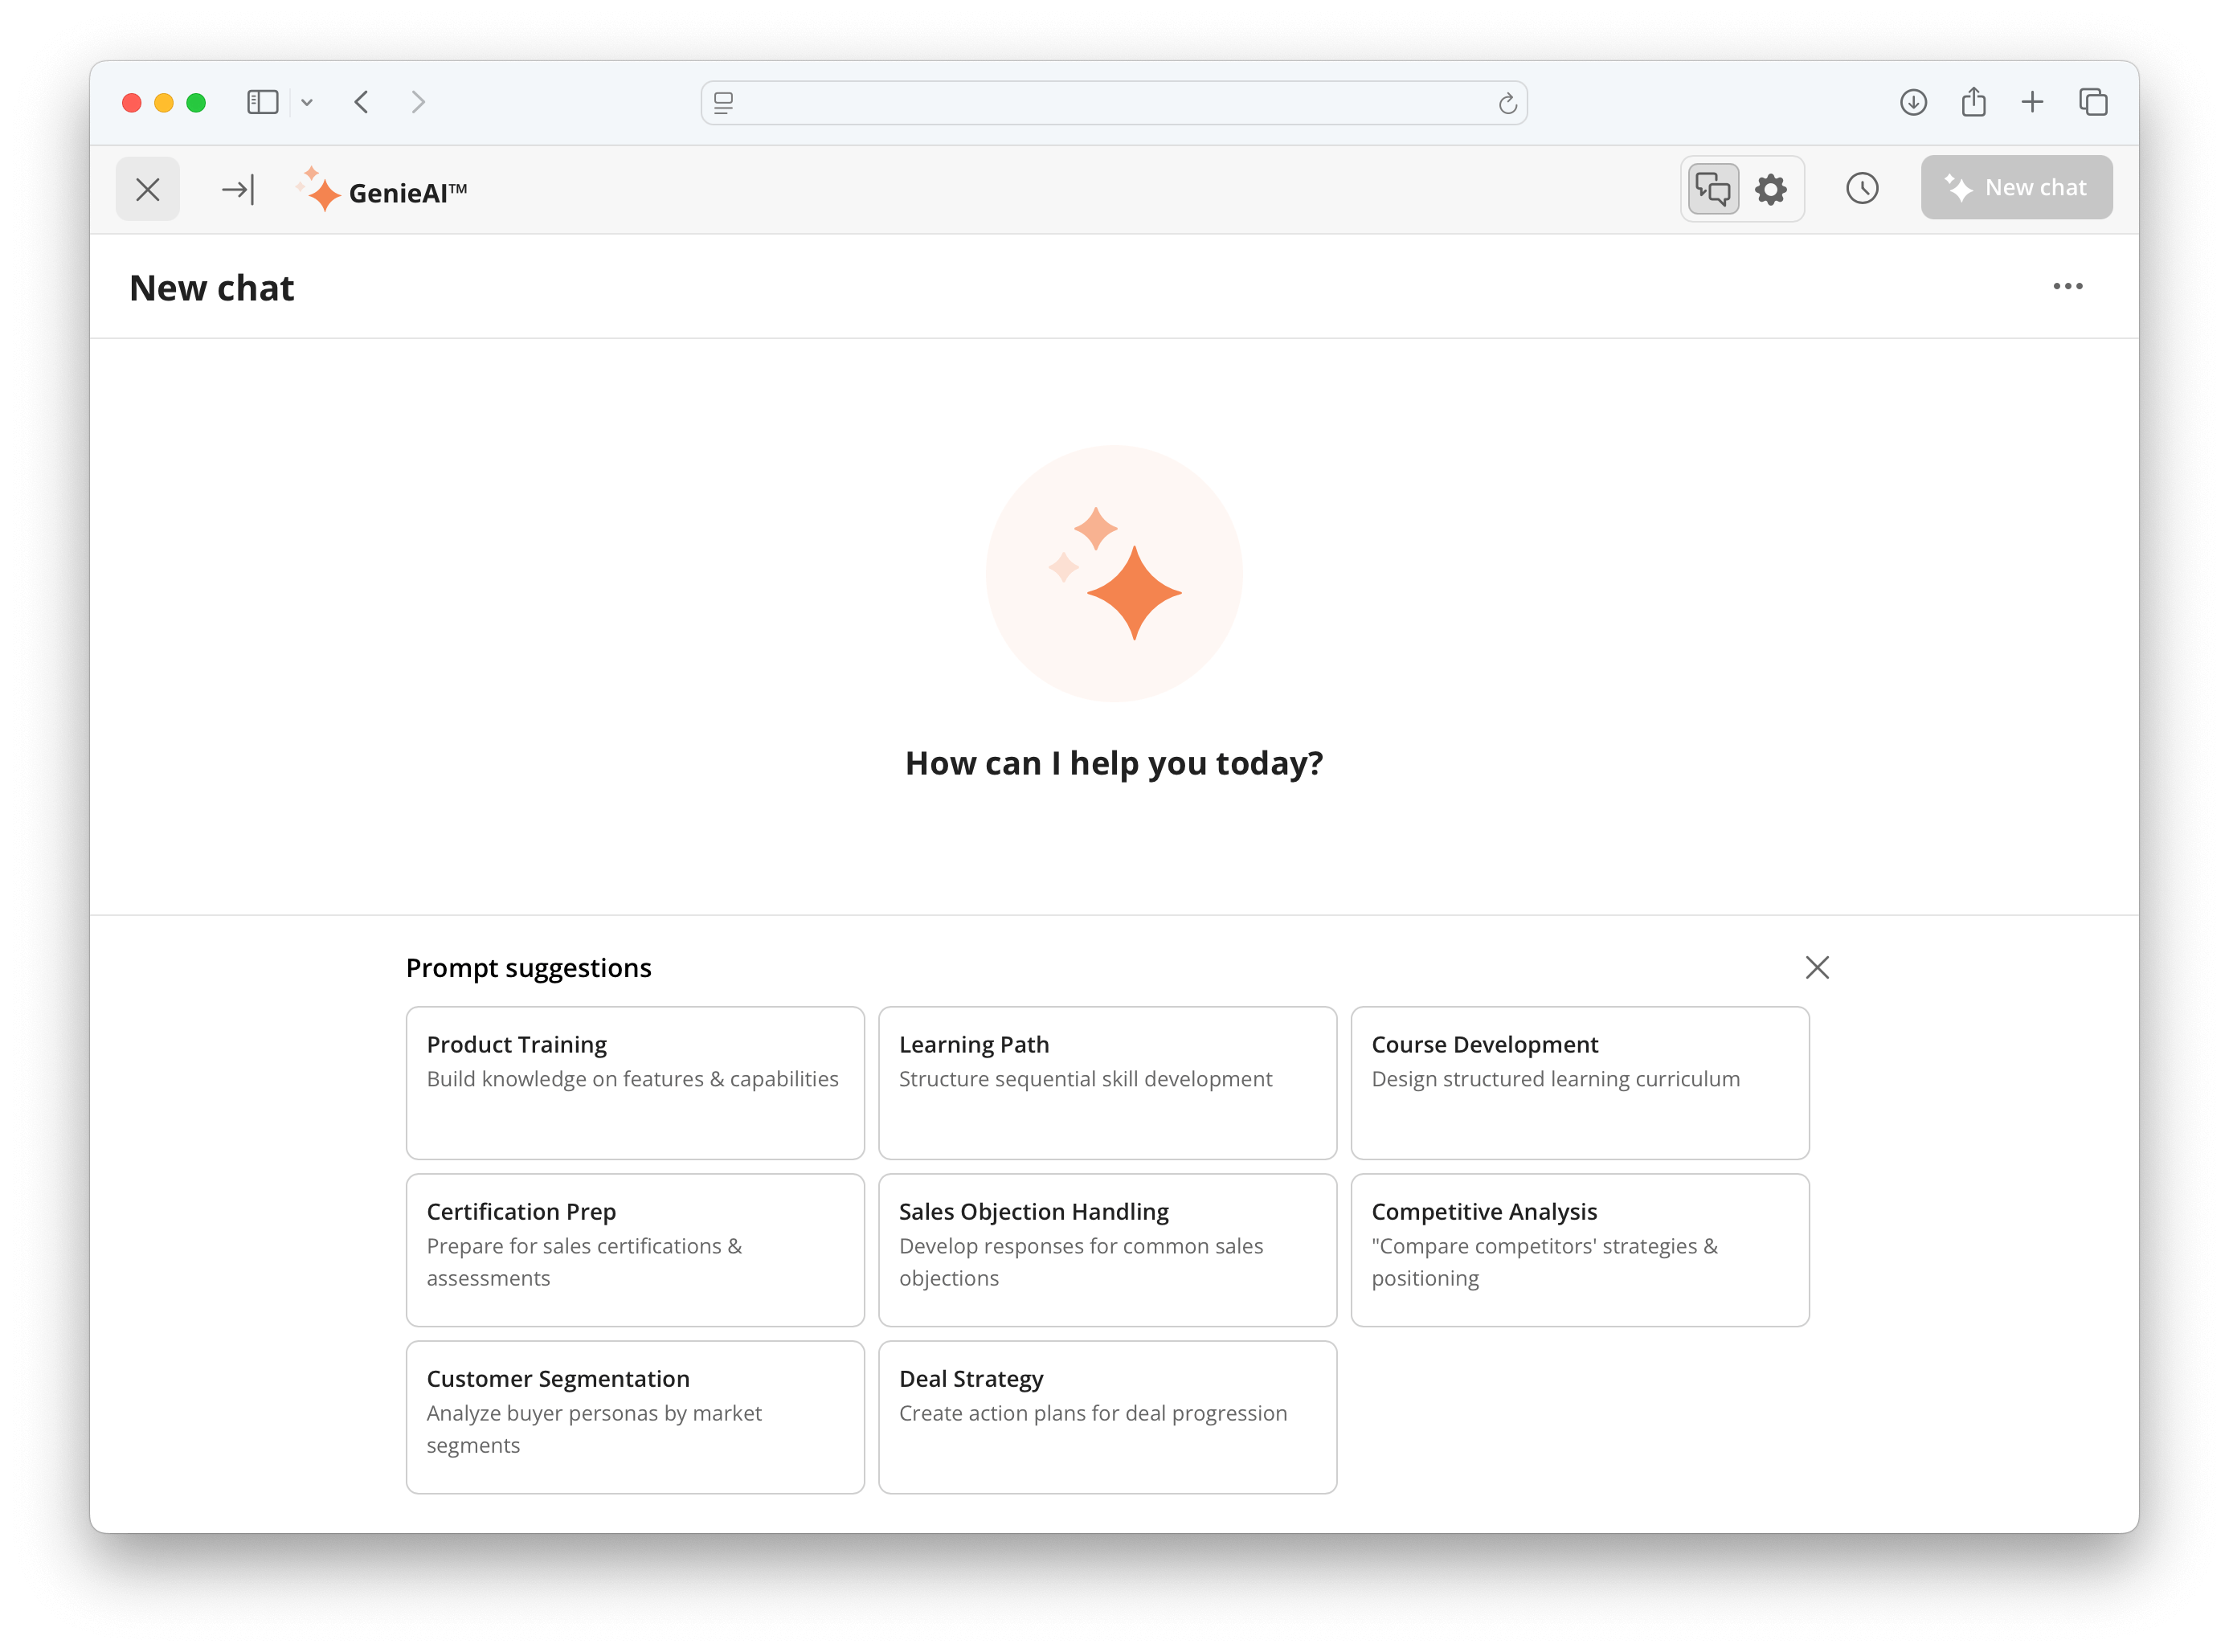Toggle the browser sidebar icon
This screenshot has width=2229, height=1652.
point(261,101)
